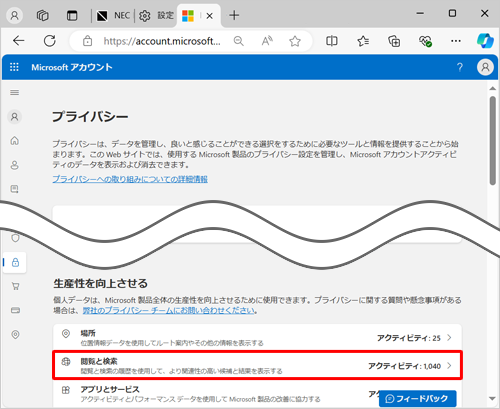Focus the address bar URL

pos(162,41)
